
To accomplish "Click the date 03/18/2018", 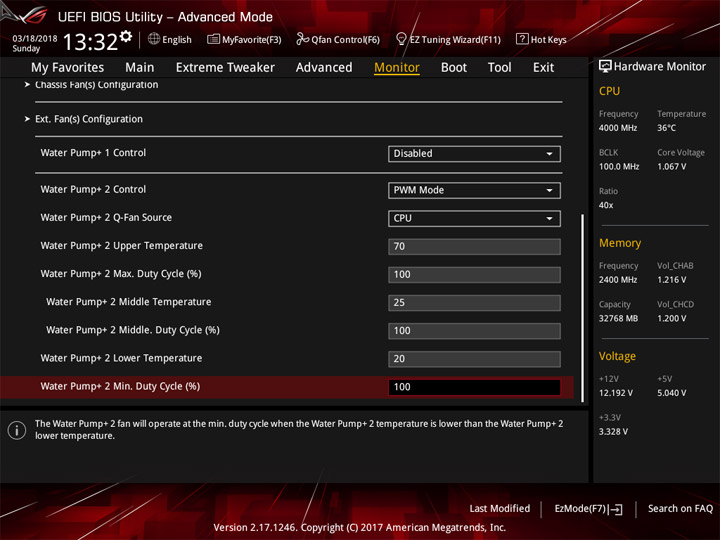I will [x=35, y=39].
